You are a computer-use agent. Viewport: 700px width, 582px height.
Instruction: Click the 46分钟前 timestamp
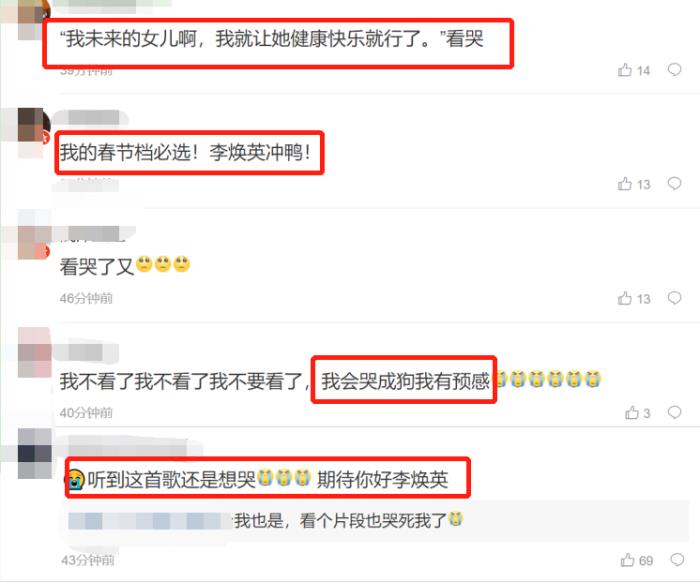coord(86,298)
